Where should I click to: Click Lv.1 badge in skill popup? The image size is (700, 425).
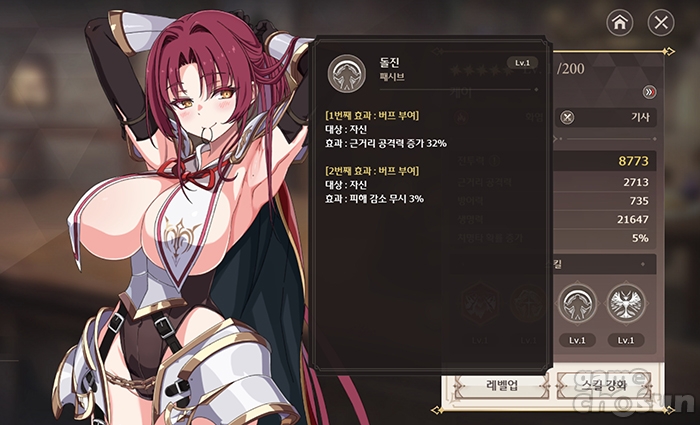click(x=522, y=63)
